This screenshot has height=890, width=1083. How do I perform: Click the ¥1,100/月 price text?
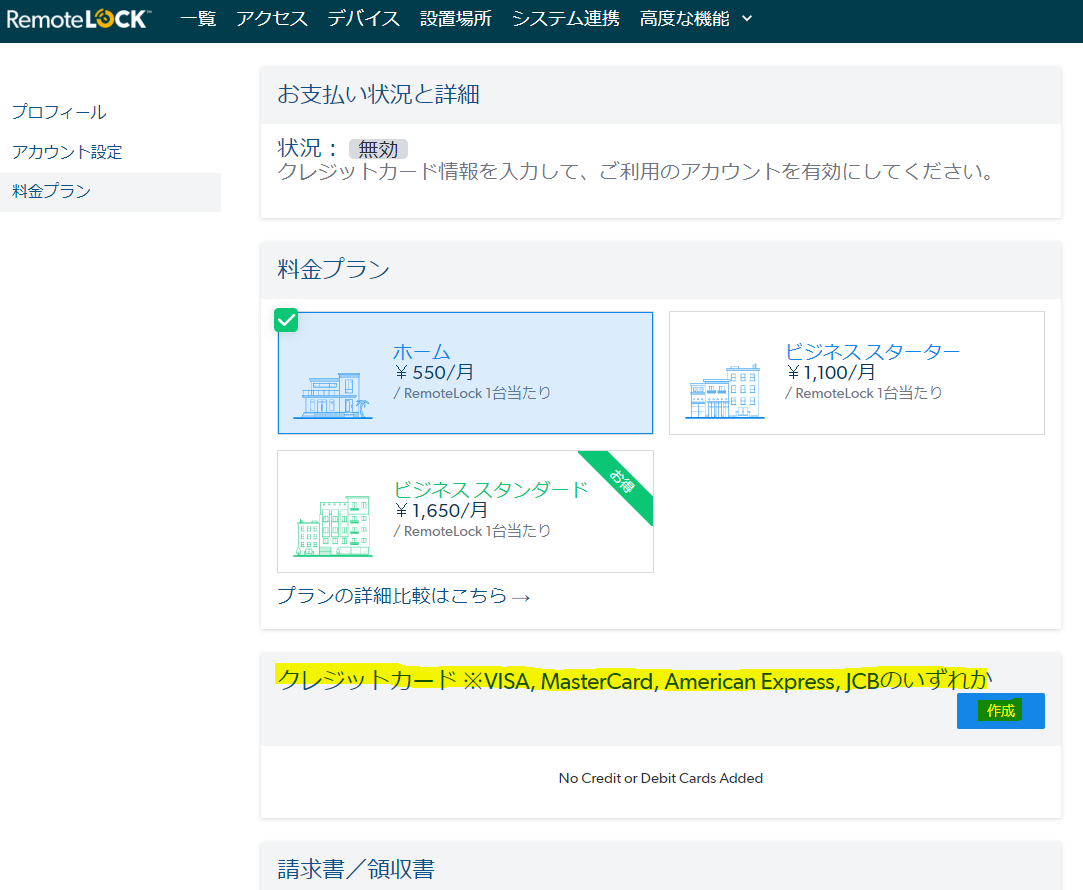831,373
